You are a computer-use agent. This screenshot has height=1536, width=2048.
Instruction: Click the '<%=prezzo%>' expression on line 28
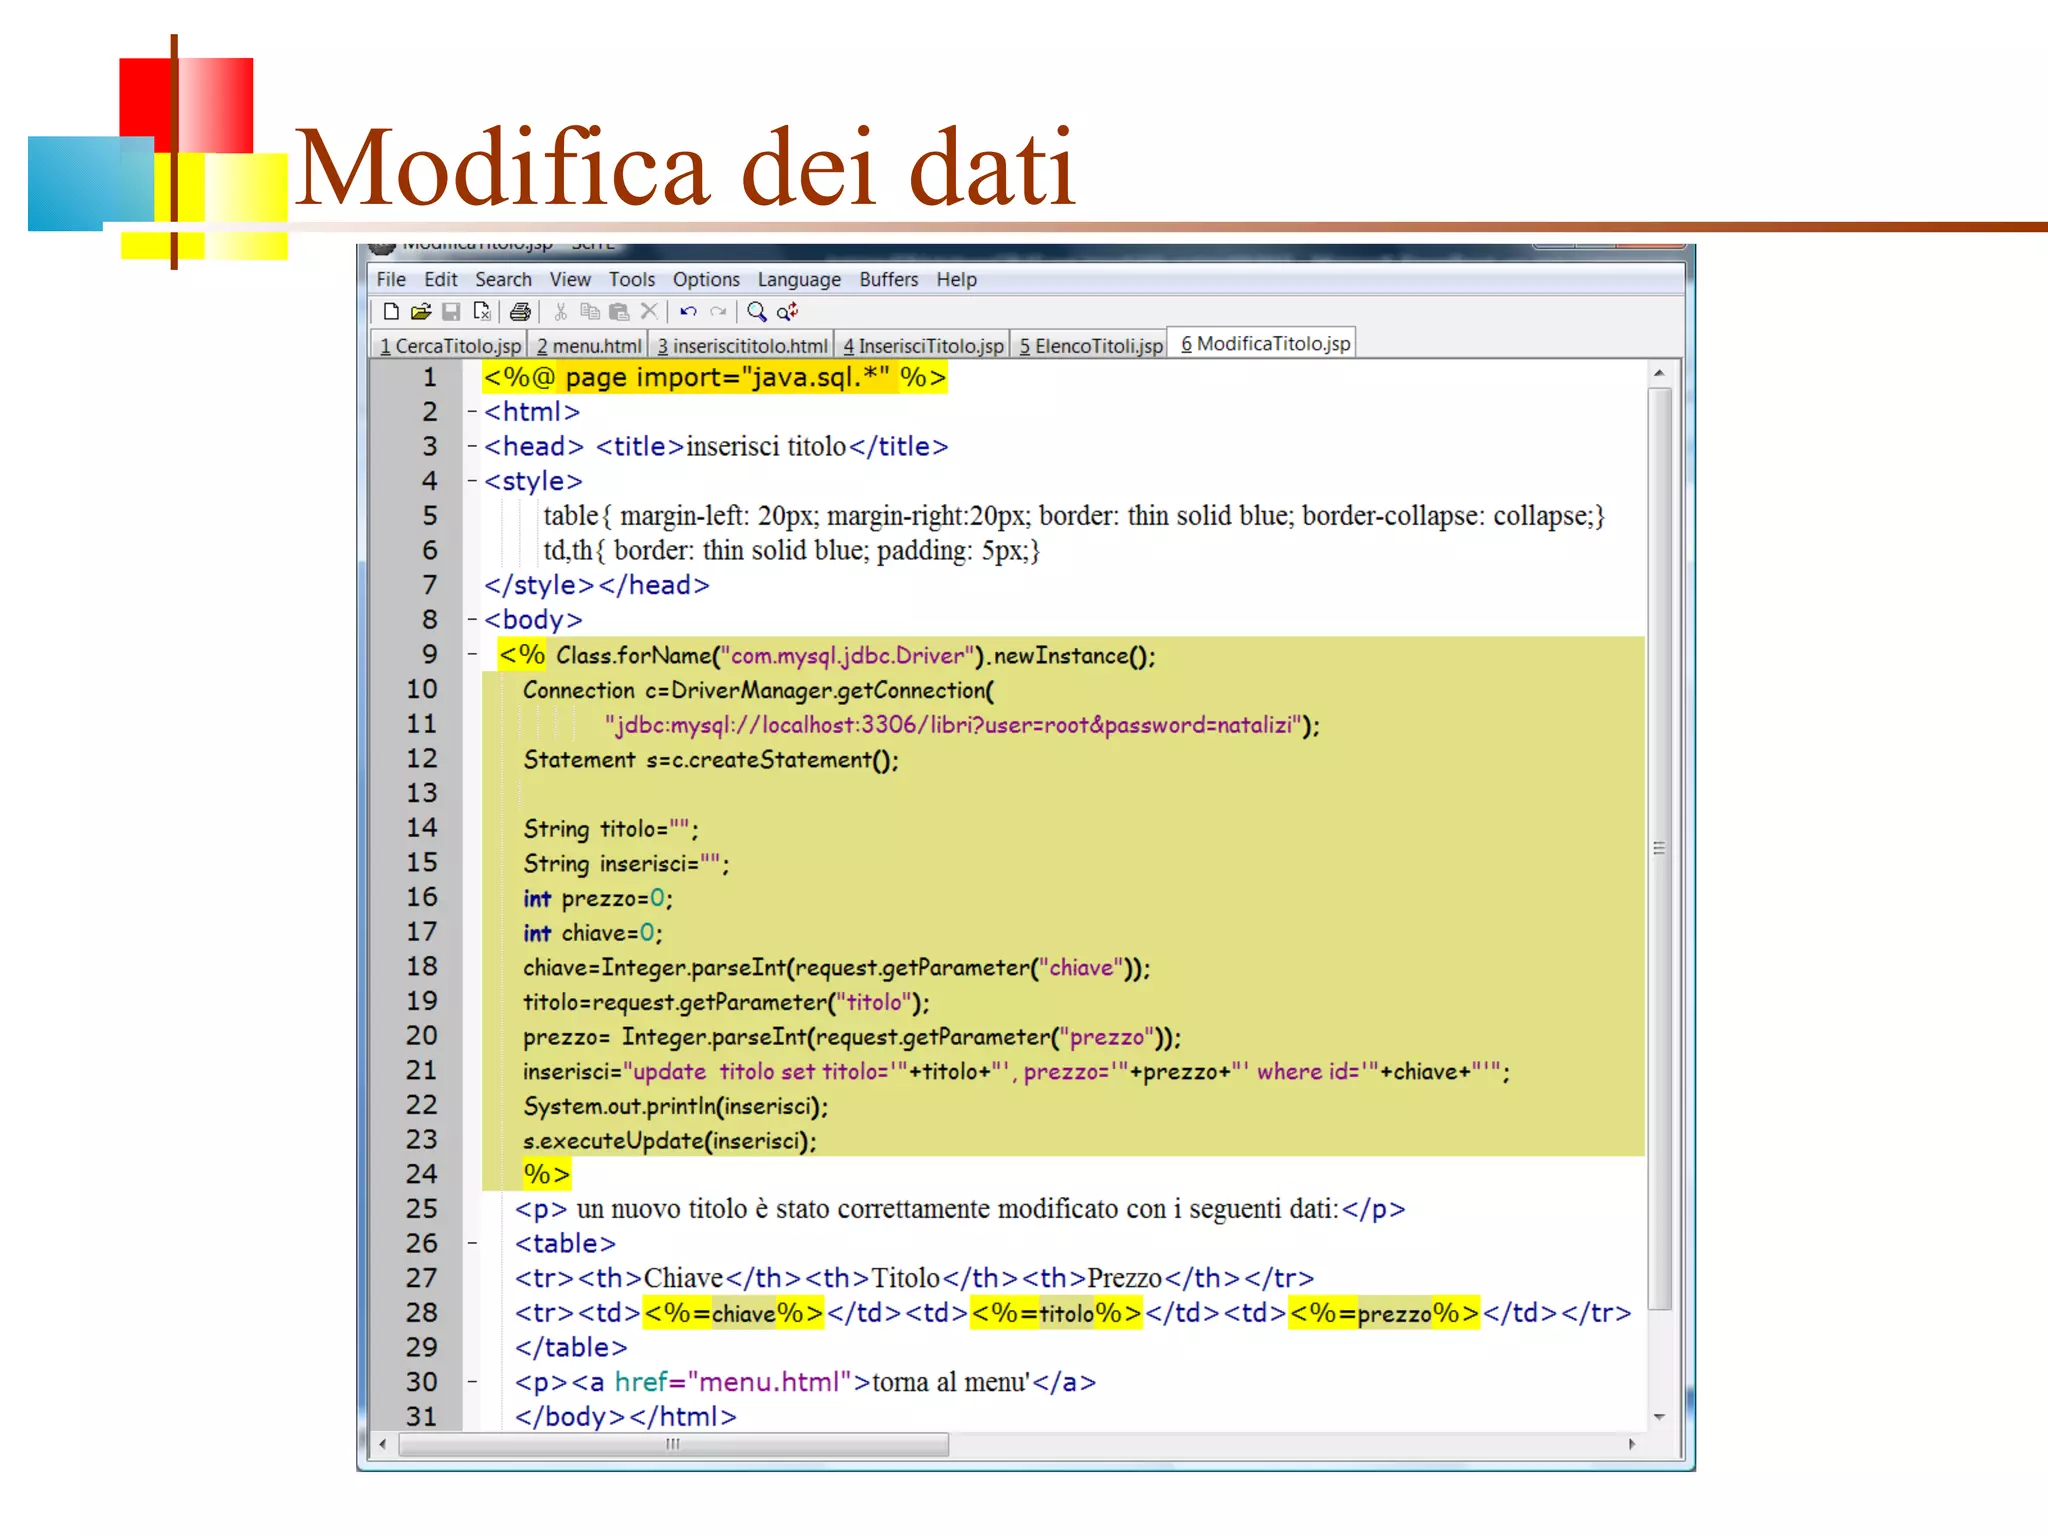tap(1384, 1313)
